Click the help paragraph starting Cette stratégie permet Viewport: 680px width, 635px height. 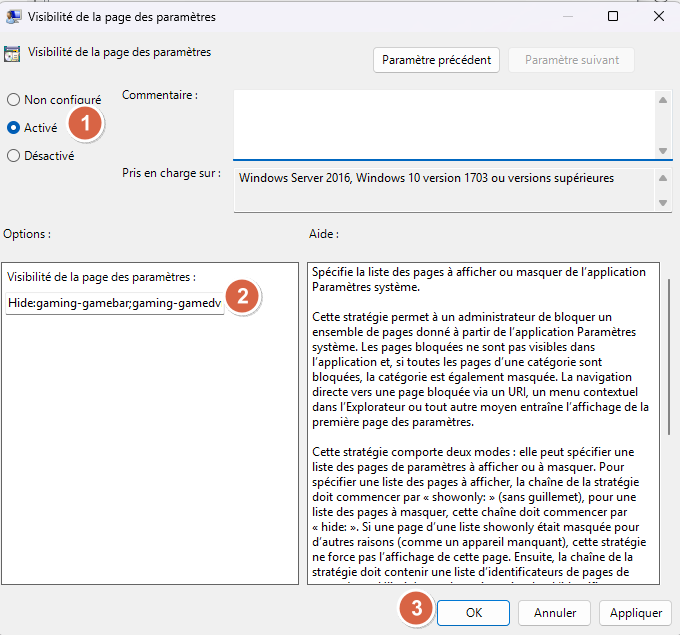481,370
